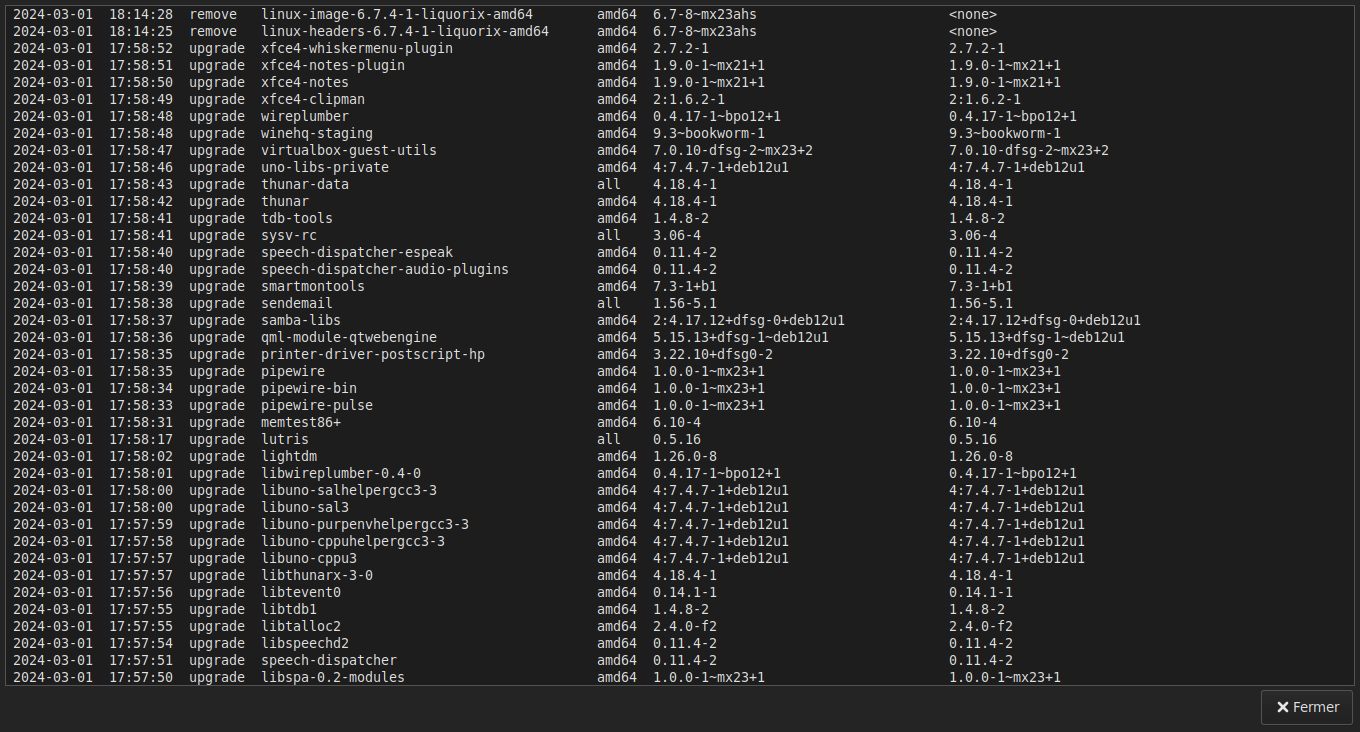1360x732 pixels.
Task: Click the "printer-driver-postscript-hp" package name
Action: click(x=373, y=355)
